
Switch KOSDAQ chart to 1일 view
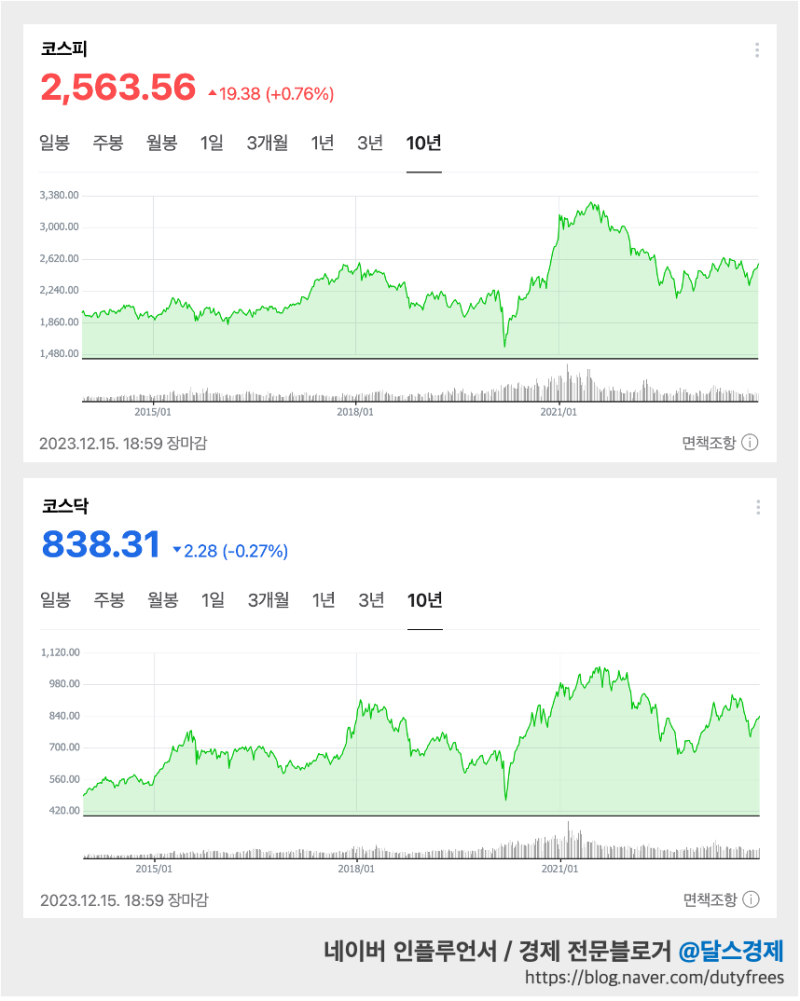[x=213, y=600]
